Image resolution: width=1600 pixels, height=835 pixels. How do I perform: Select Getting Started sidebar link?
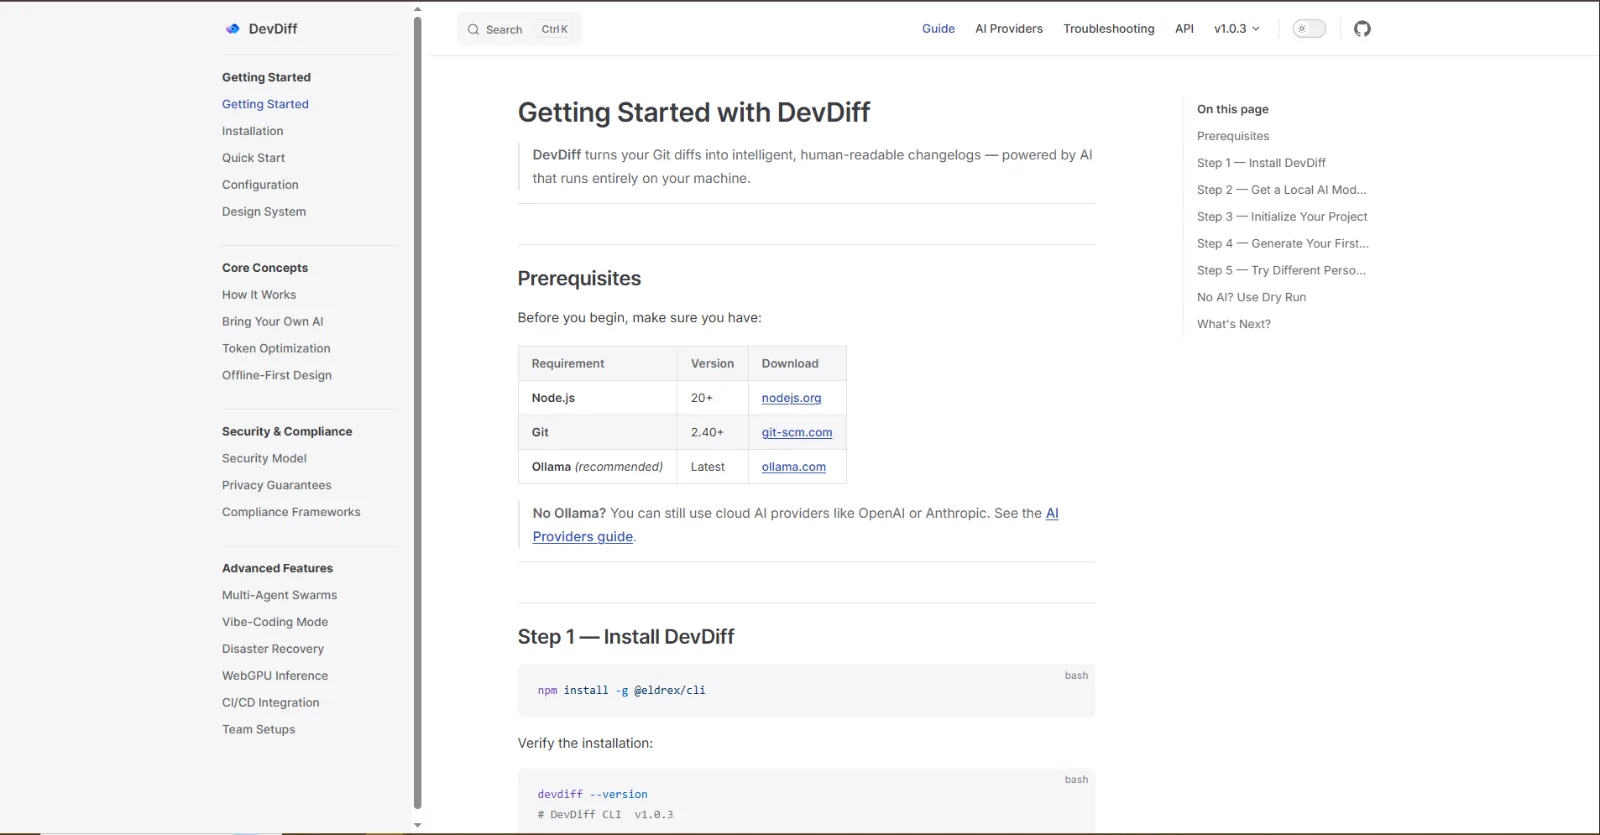(x=265, y=104)
